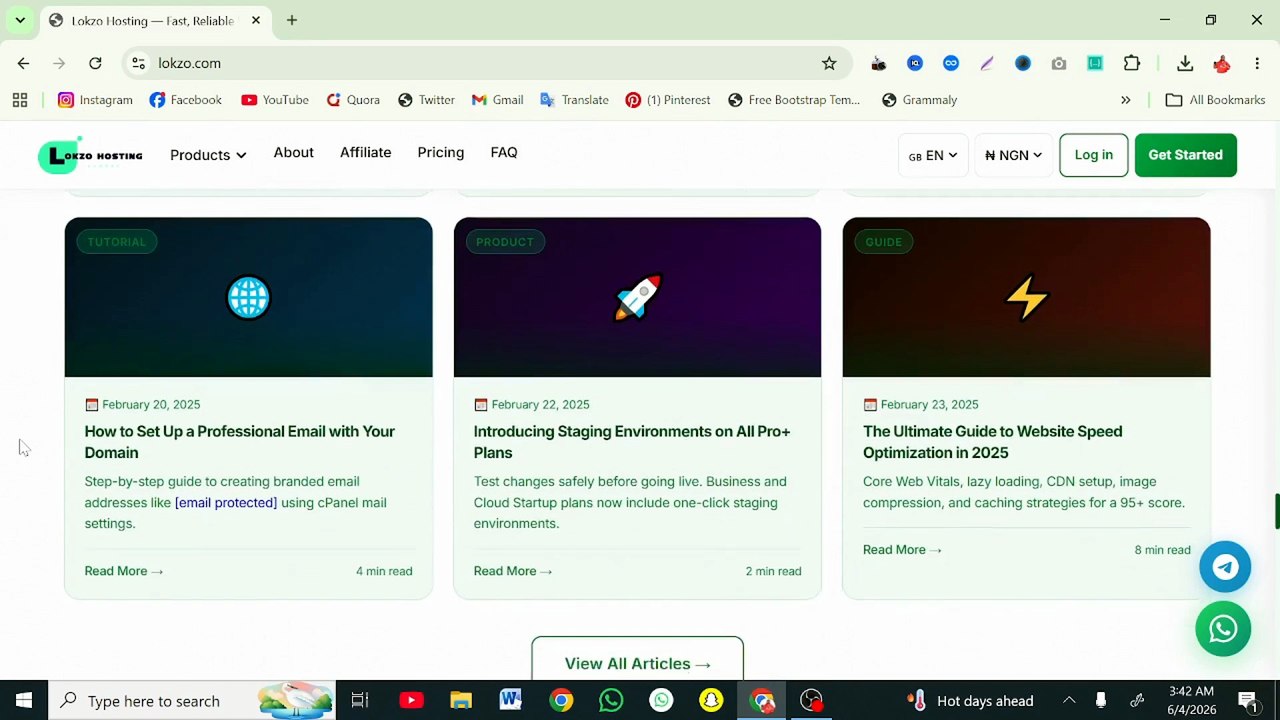
Task: Launch File Explorer from taskbar
Action: 461,700
